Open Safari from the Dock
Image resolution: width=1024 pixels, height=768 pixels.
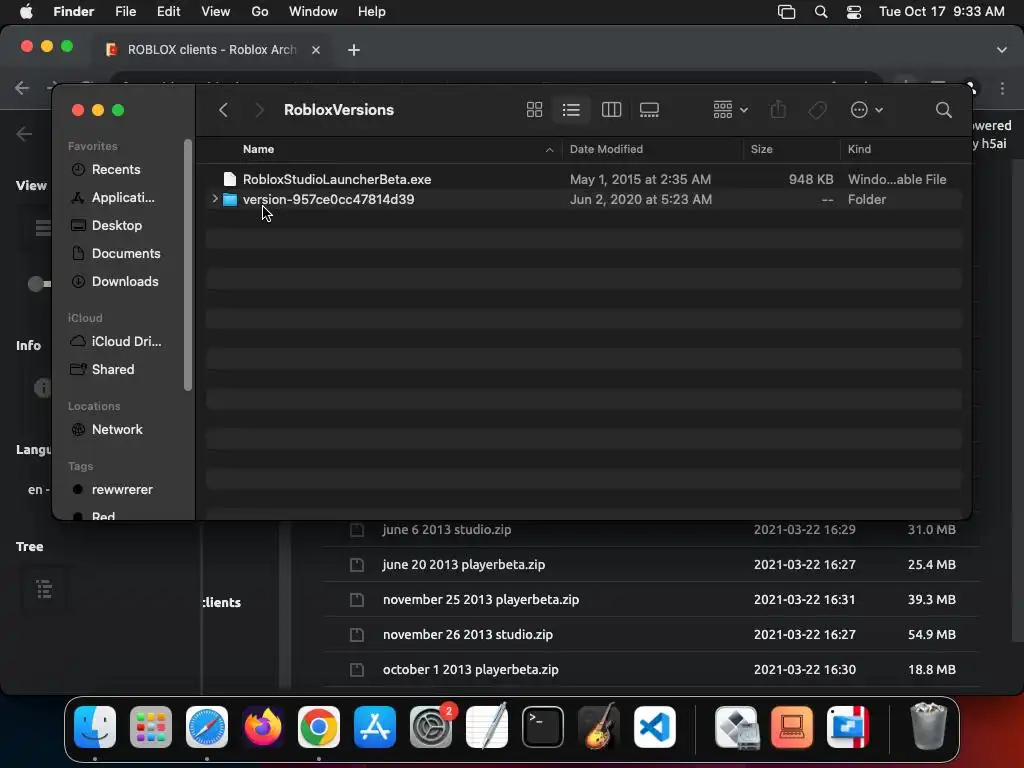(207, 727)
